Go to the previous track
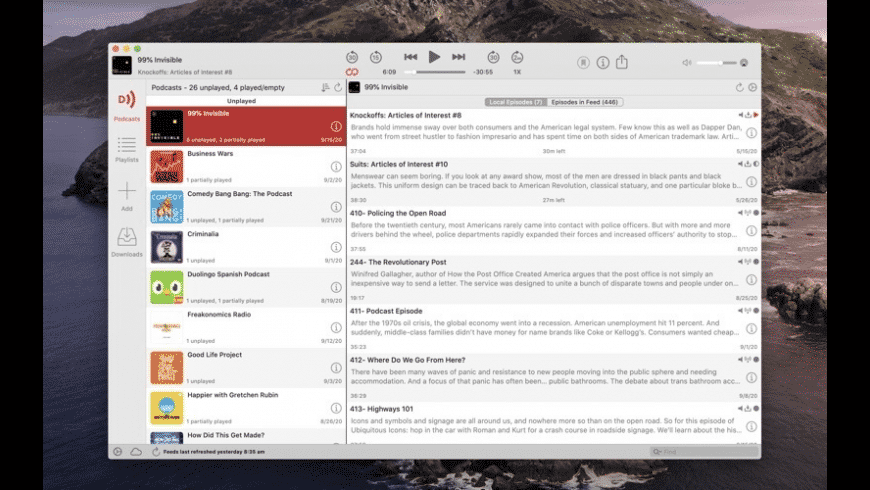The width and height of the screenshot is (870, 490). pos(411,57)
